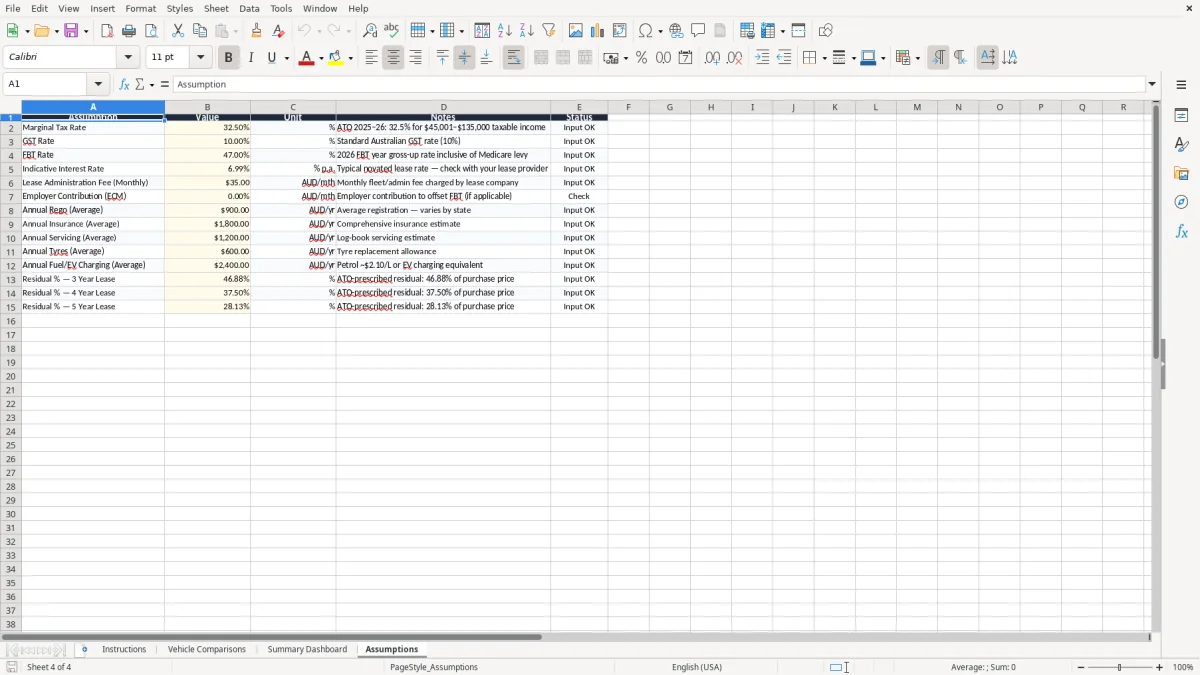Open the Conditional Formatting dropdown arrow
1200x675 pixels.
(x=917, y=58)
